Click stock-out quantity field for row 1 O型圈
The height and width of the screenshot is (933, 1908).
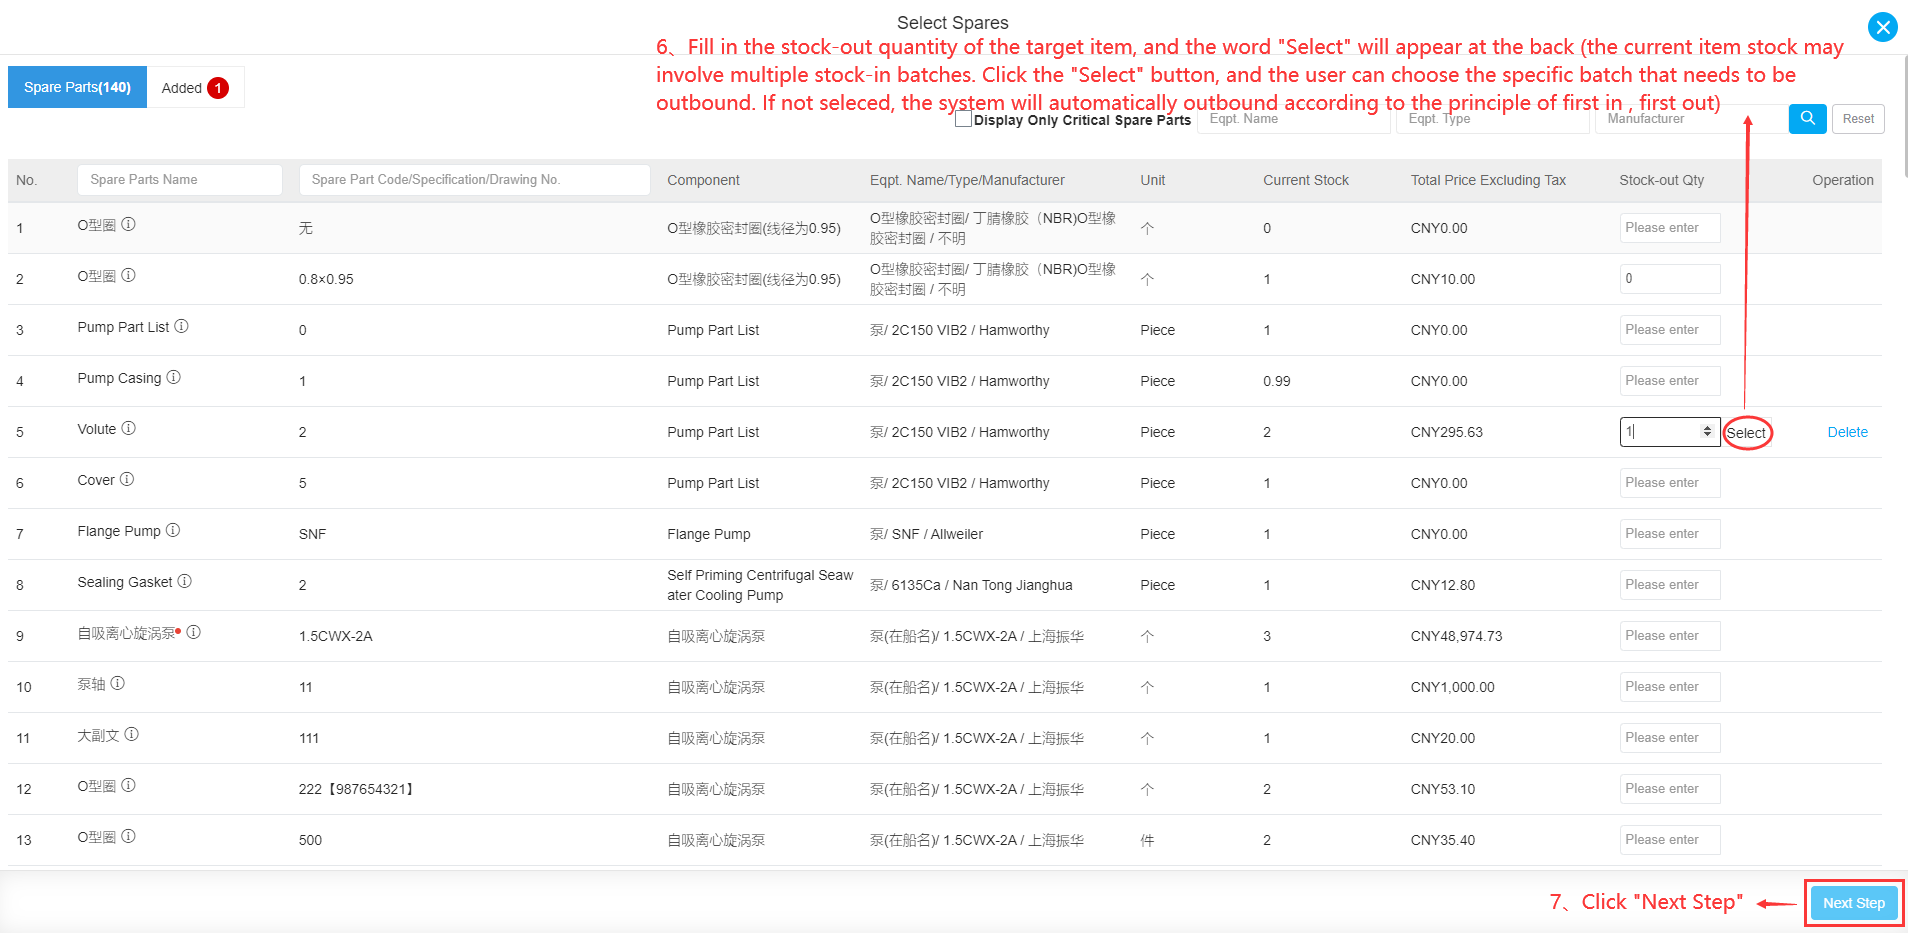1669,228
